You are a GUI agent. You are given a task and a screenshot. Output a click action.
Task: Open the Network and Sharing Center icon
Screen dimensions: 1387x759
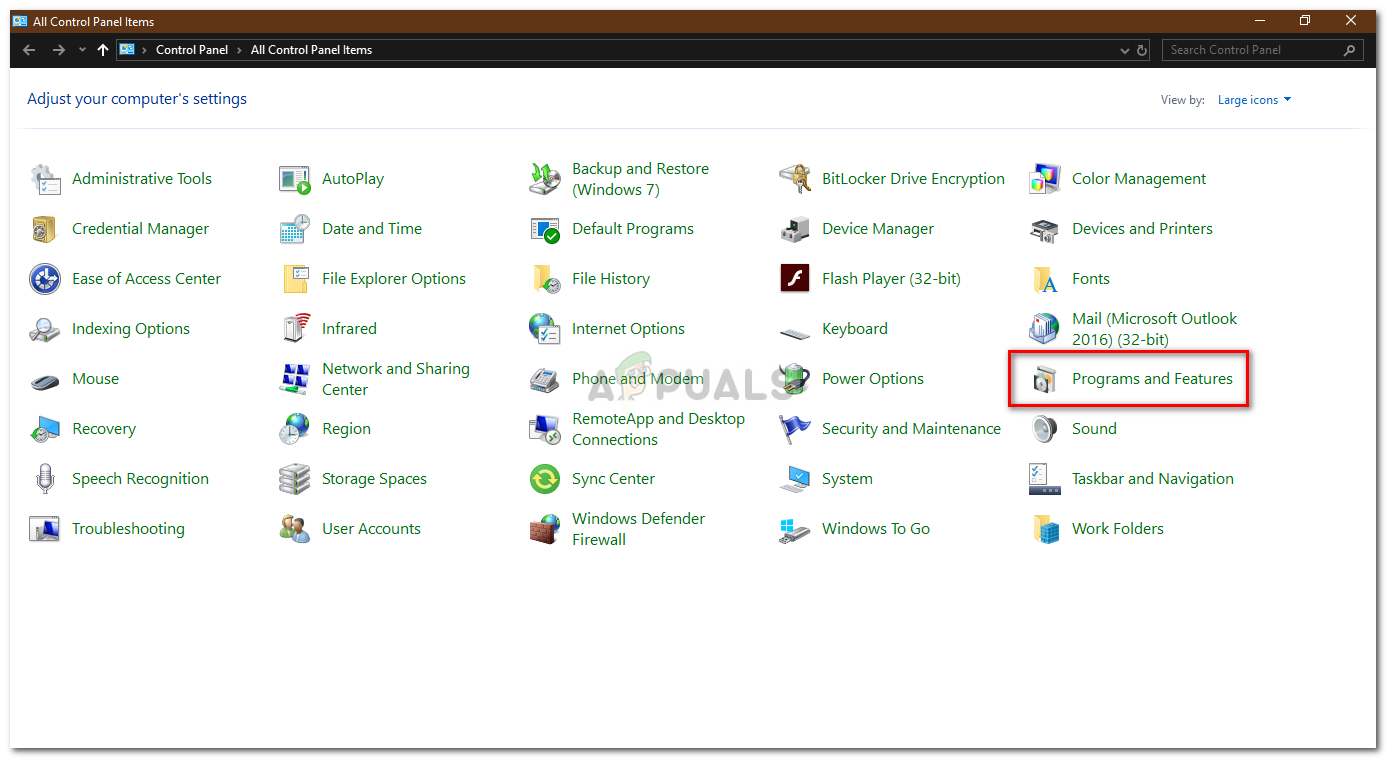coord(295,379)
